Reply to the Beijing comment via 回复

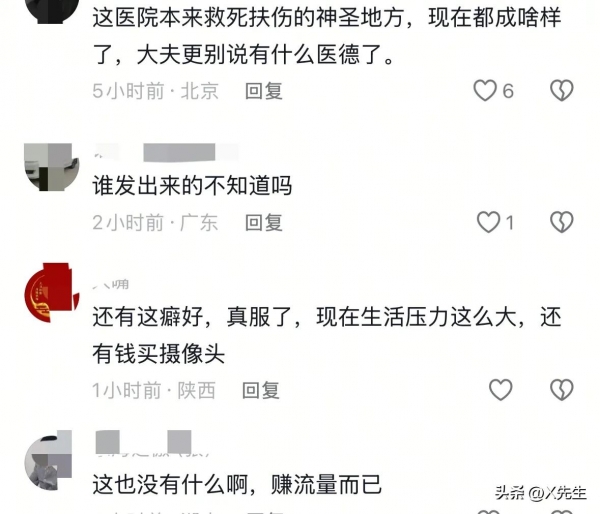[264, 91]
